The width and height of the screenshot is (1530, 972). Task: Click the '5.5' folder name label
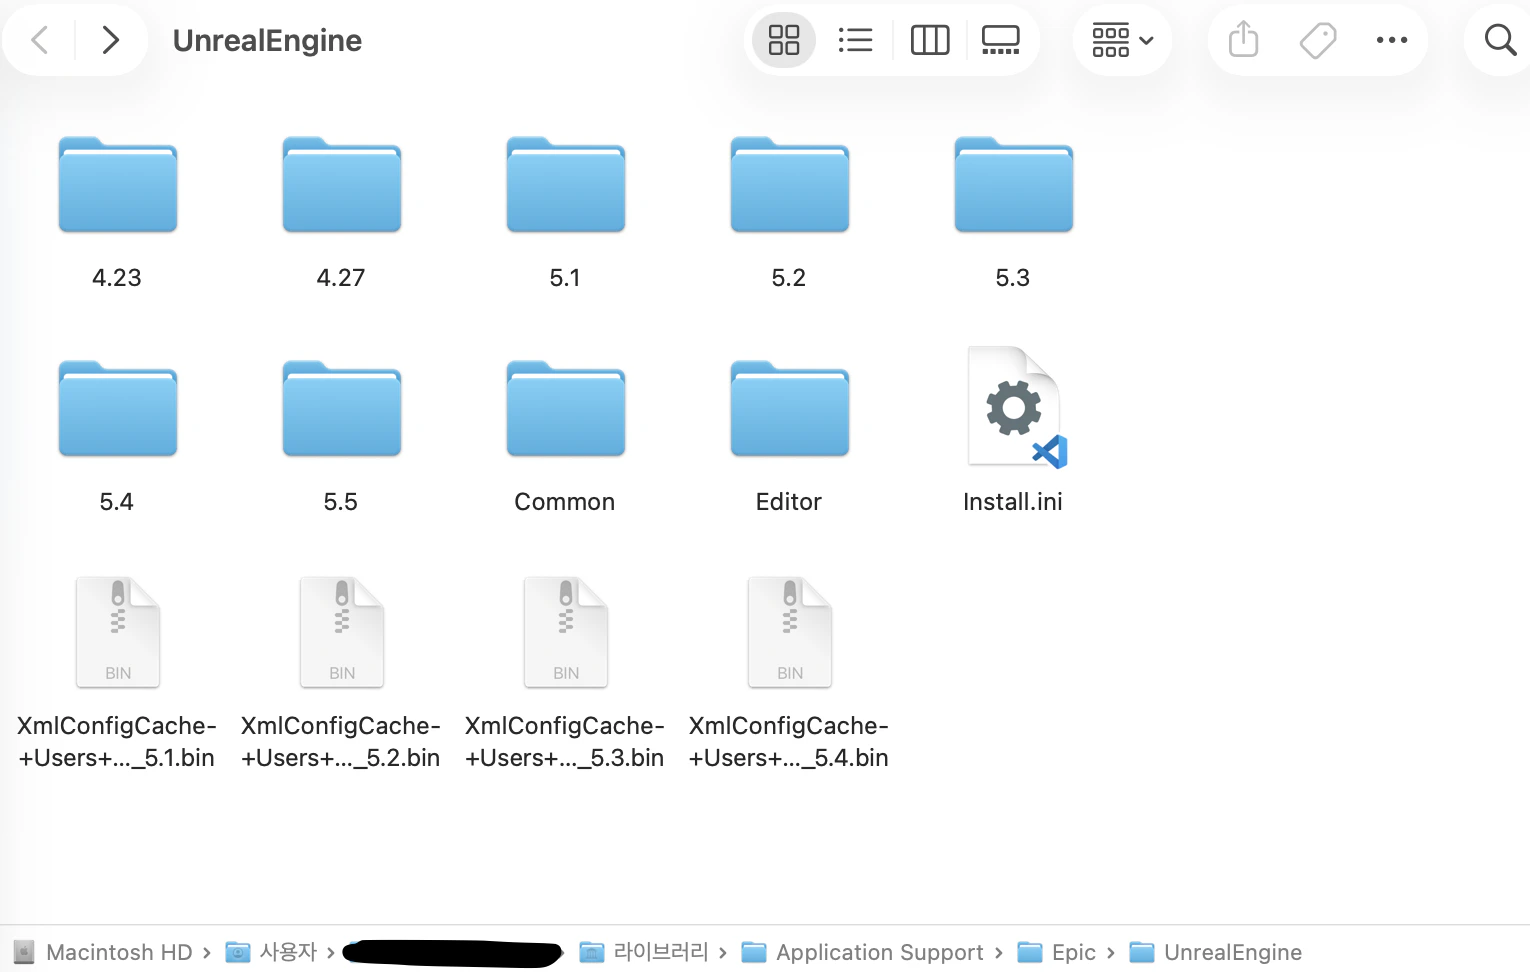click(341, 502)
